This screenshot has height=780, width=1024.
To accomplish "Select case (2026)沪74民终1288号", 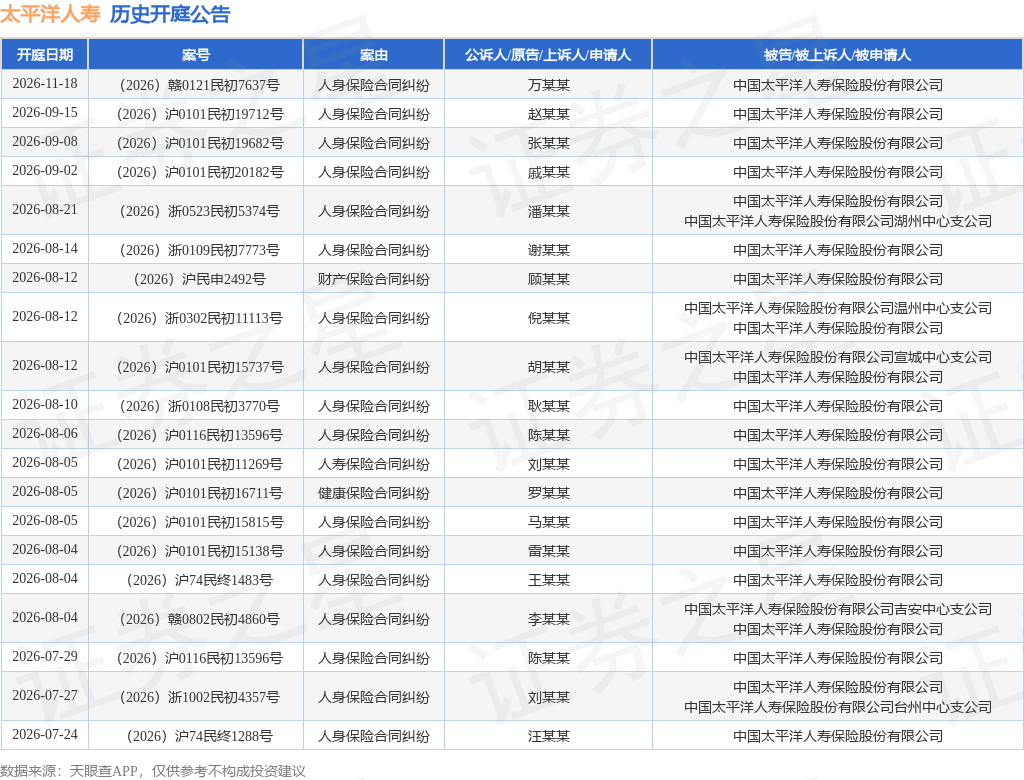I will [x=199, y=736].
